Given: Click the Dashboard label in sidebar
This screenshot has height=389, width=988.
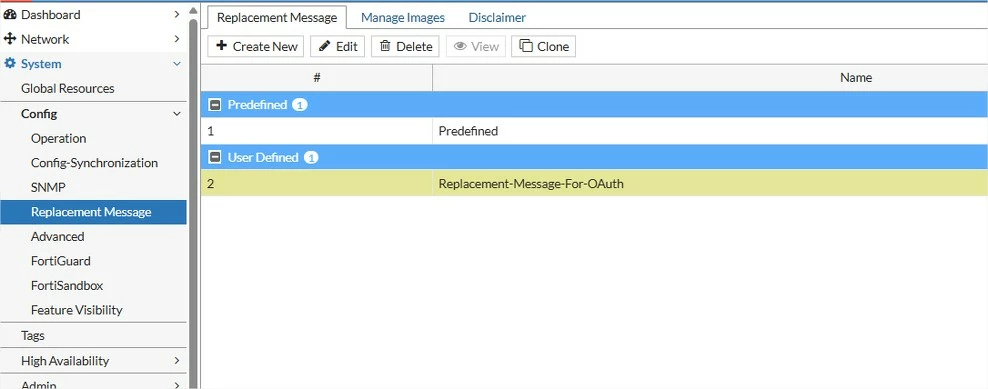Looking at the screenshot, I should coord(50,15).
